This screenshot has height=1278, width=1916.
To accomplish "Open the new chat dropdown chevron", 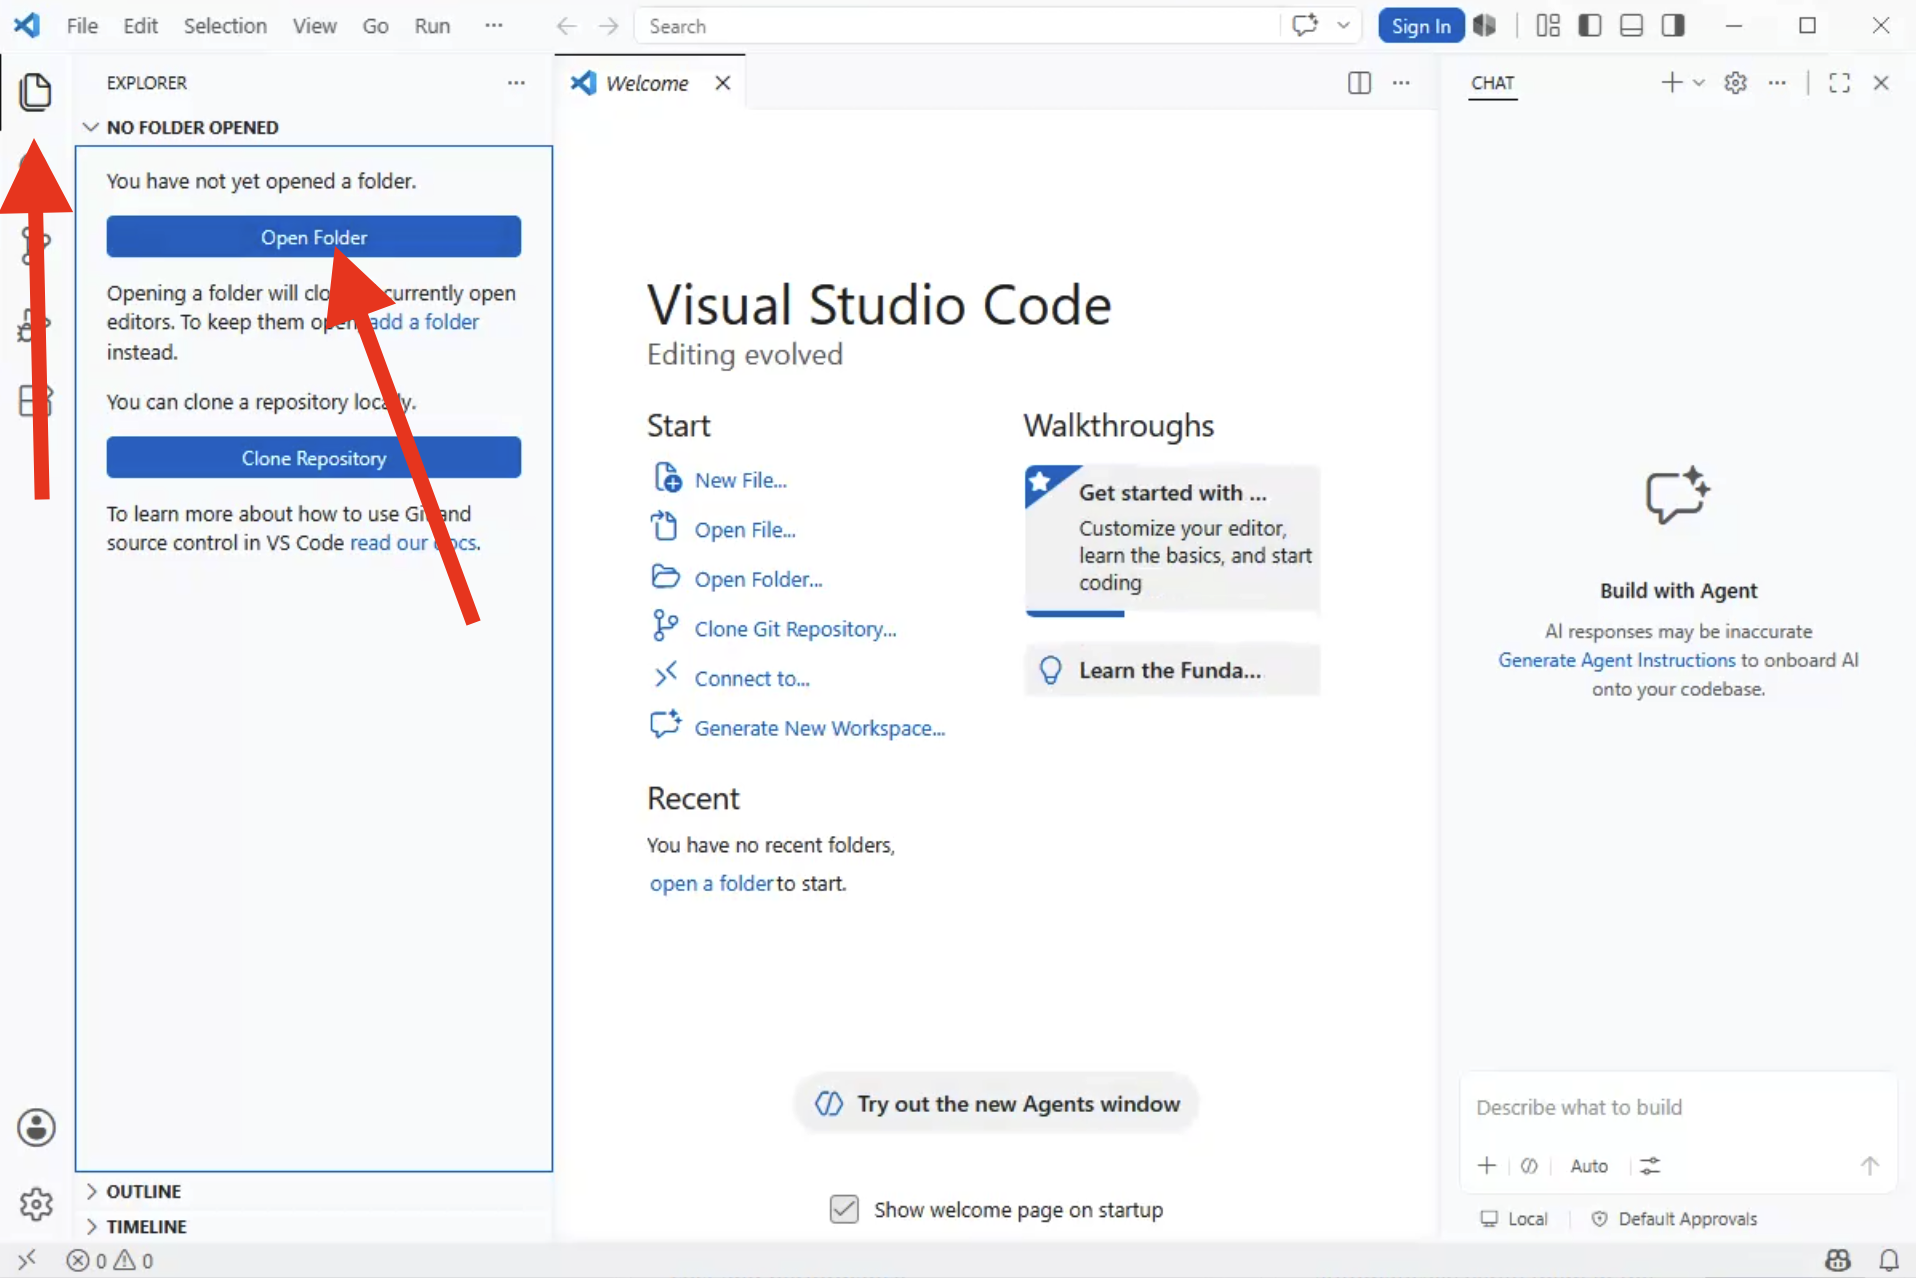I will (x=1698, y=83).
